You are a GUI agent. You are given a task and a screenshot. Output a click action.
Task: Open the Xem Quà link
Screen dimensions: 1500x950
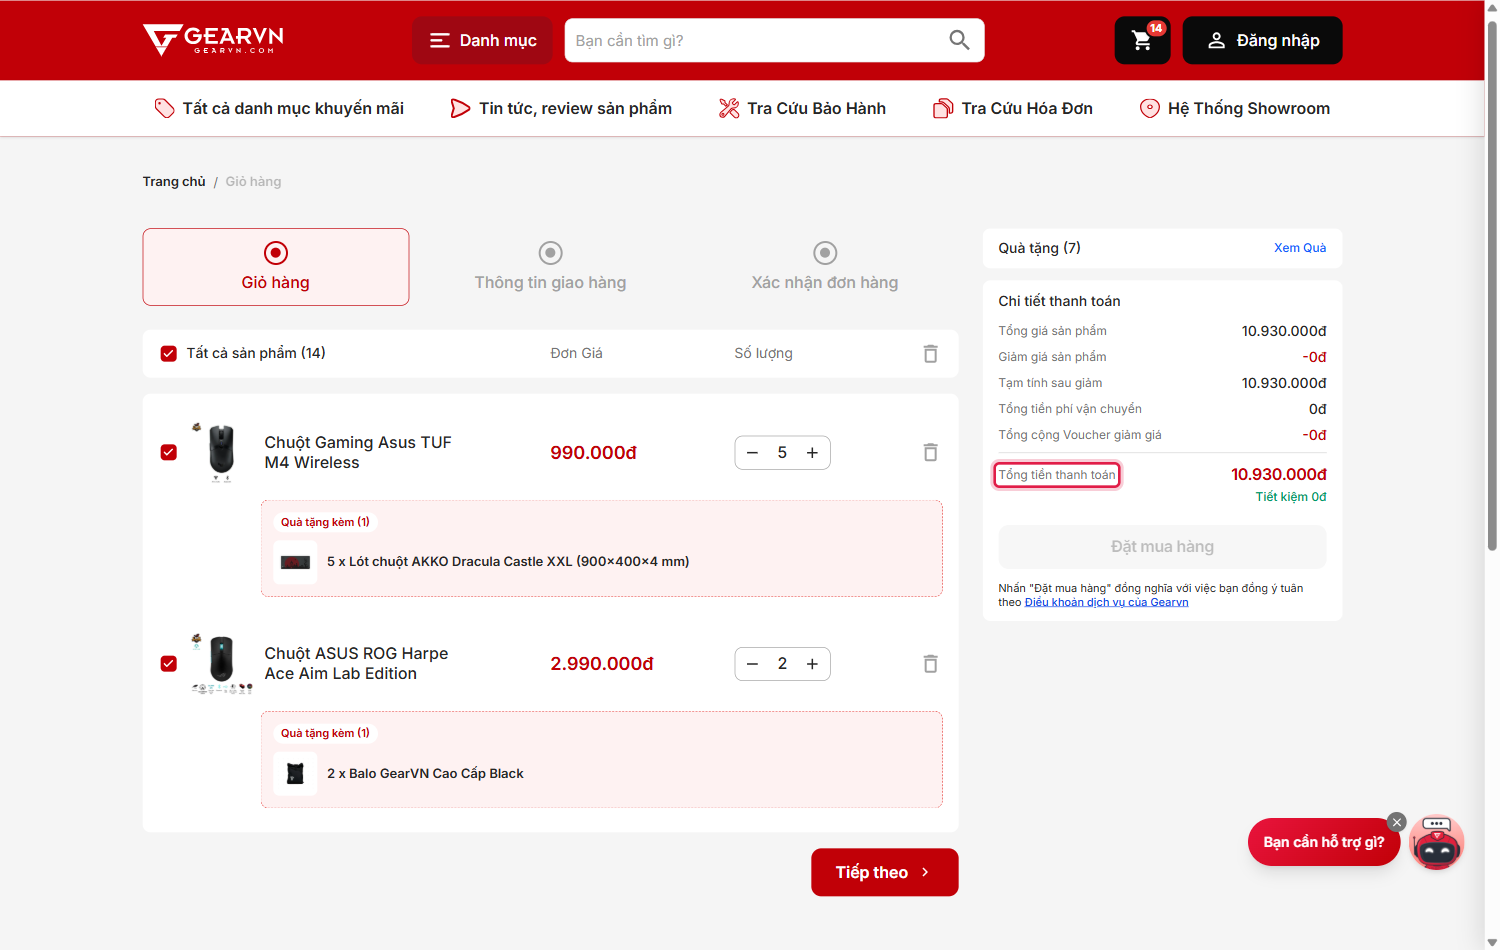pyautogui.click(x=1299, y=248)
